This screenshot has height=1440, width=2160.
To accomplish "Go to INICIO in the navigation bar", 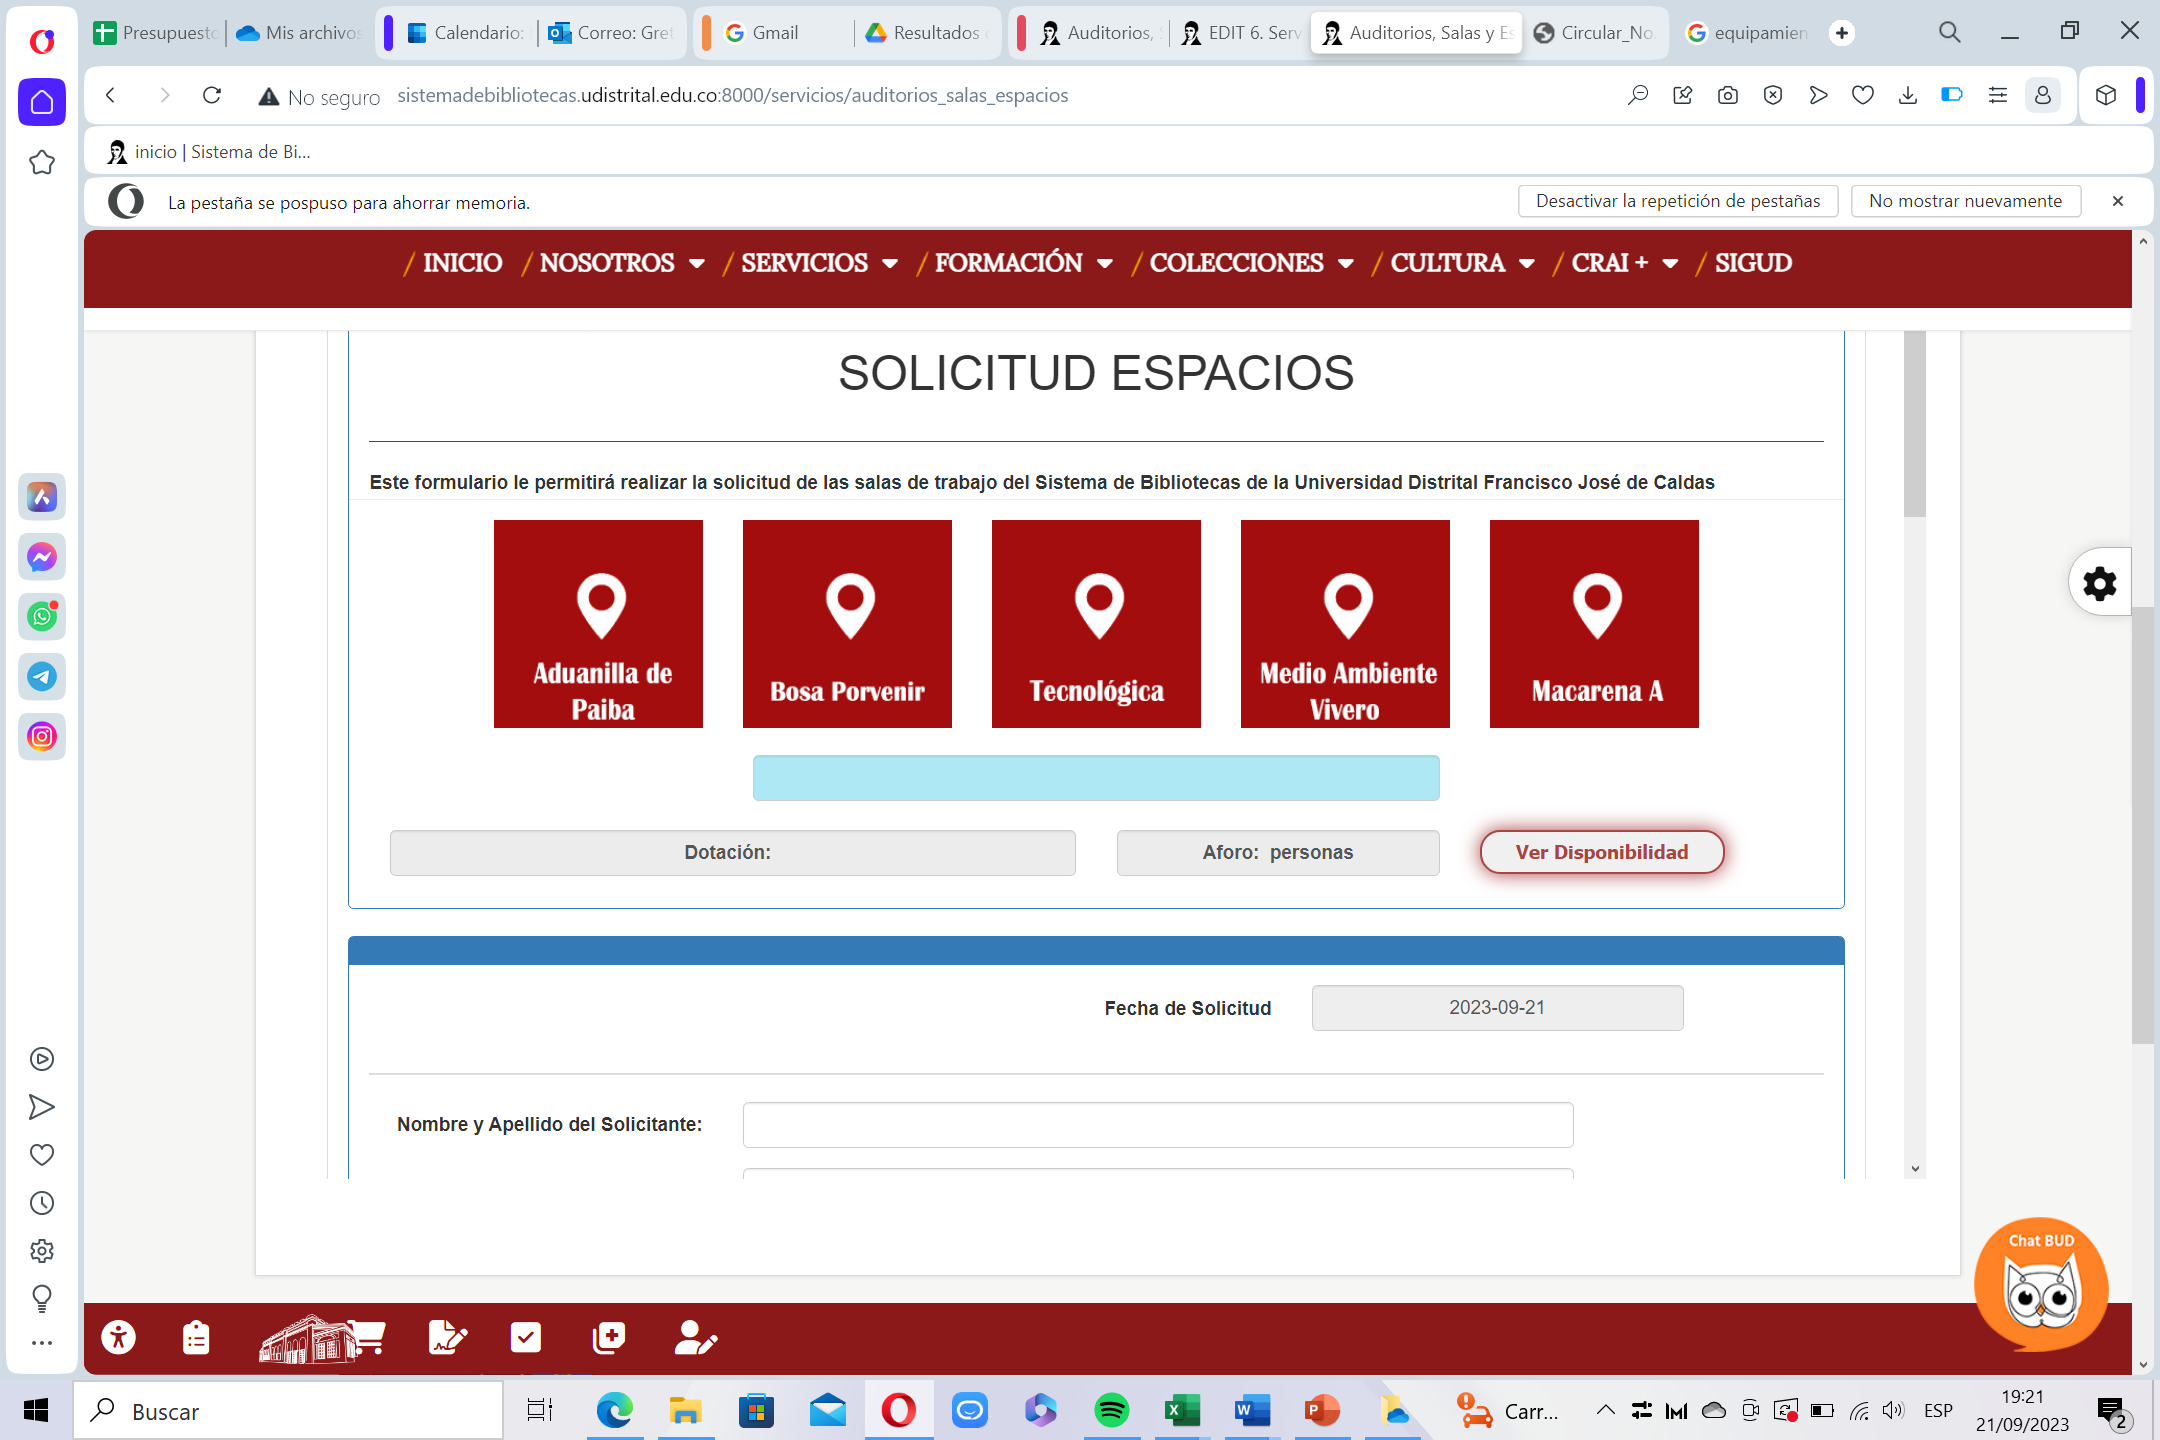I will pos(461,263).
